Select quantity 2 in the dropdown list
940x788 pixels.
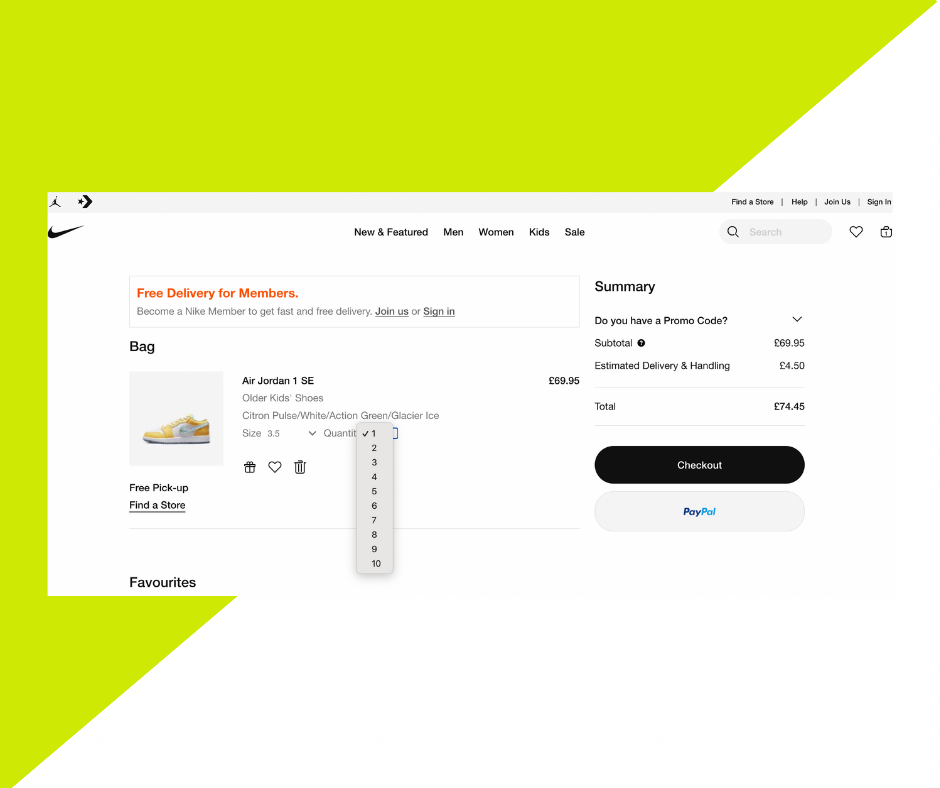click(x=374, y=448)
